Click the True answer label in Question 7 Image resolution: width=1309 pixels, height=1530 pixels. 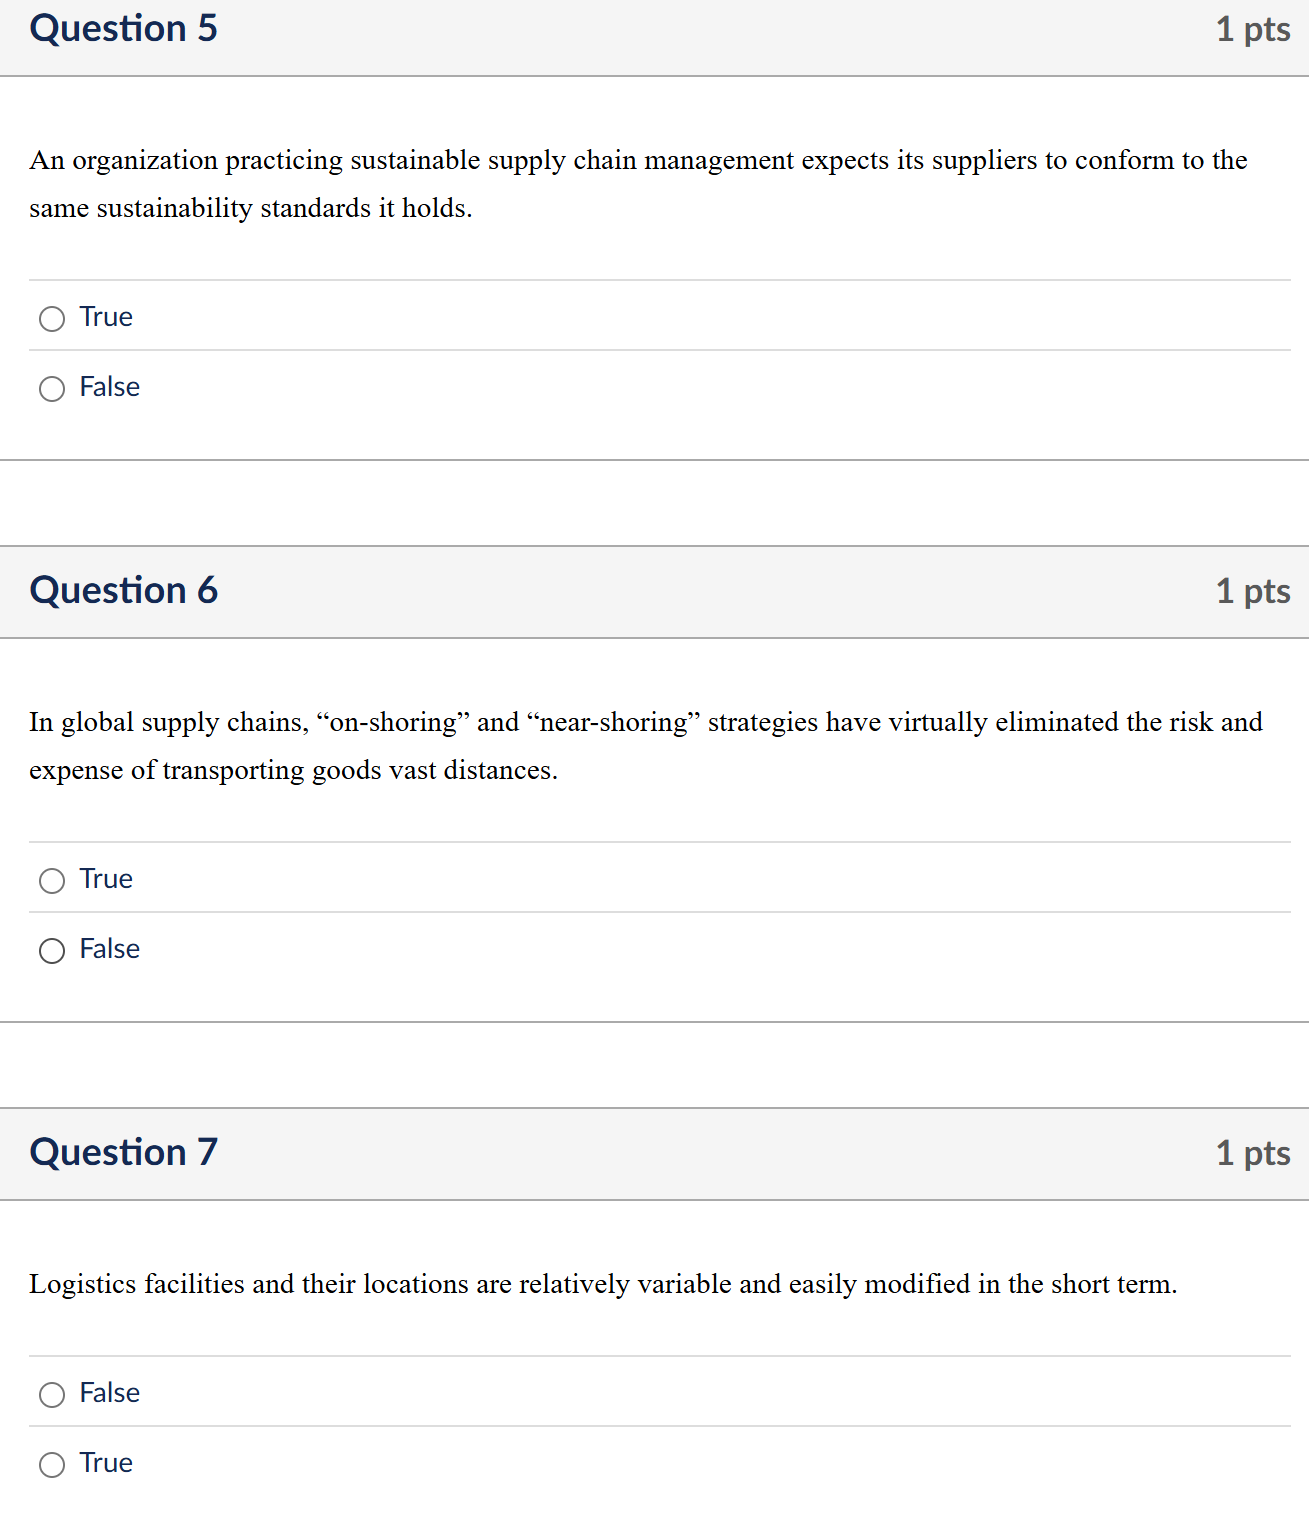point(105,1462)
